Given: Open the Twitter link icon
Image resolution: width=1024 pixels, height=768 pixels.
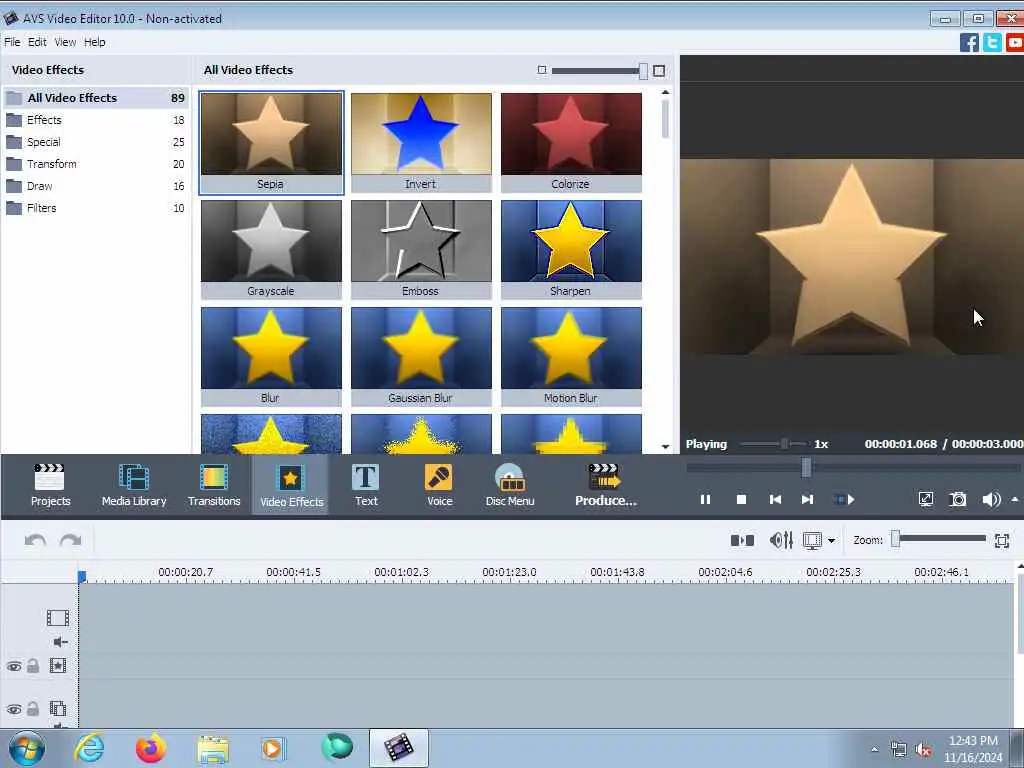Looking at the screenshot, I should tap(992, 42).
